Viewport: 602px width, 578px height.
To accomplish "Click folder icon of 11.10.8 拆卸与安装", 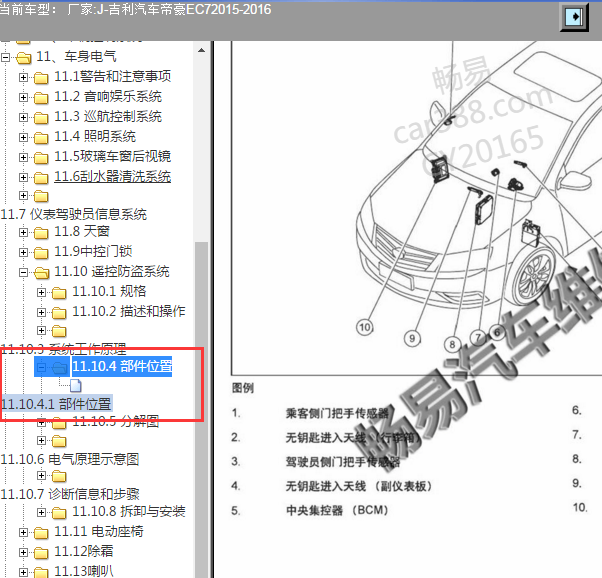I will pos(59,513).
